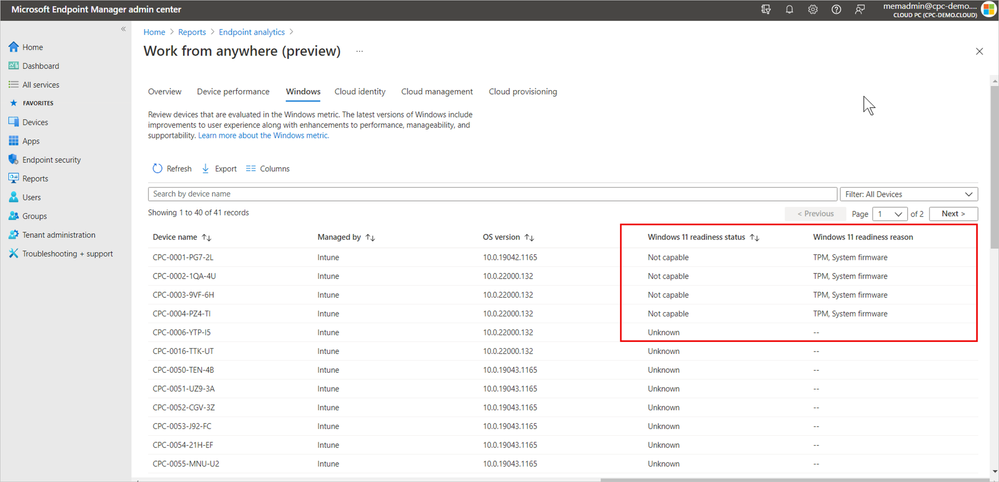Click the Refresh icon in toolbar
This screenshot has height=482, width=999.
[x=157, y=169]
